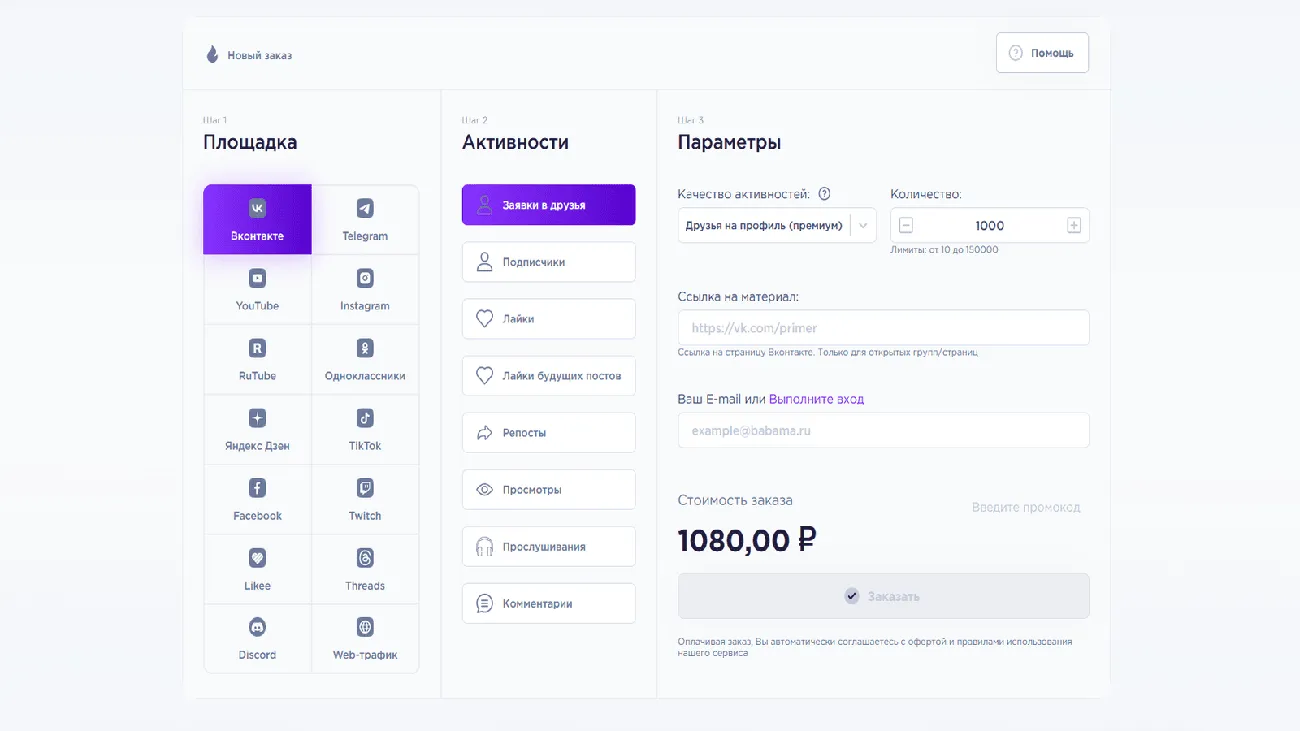Image resolution: width=1300 pixels, height=731 pixels.
Task: Decrease quantity with the minus button
Action: click(x=906, y=226)
